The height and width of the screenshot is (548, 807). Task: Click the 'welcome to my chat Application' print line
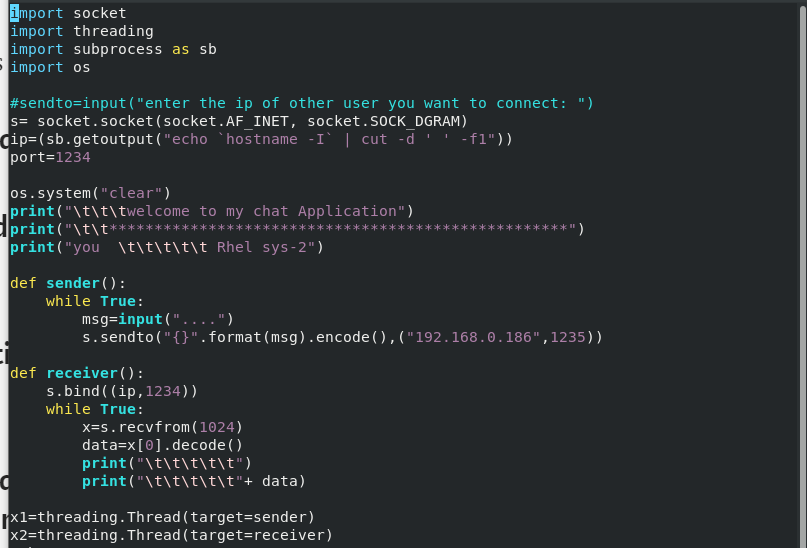[212, 211]
